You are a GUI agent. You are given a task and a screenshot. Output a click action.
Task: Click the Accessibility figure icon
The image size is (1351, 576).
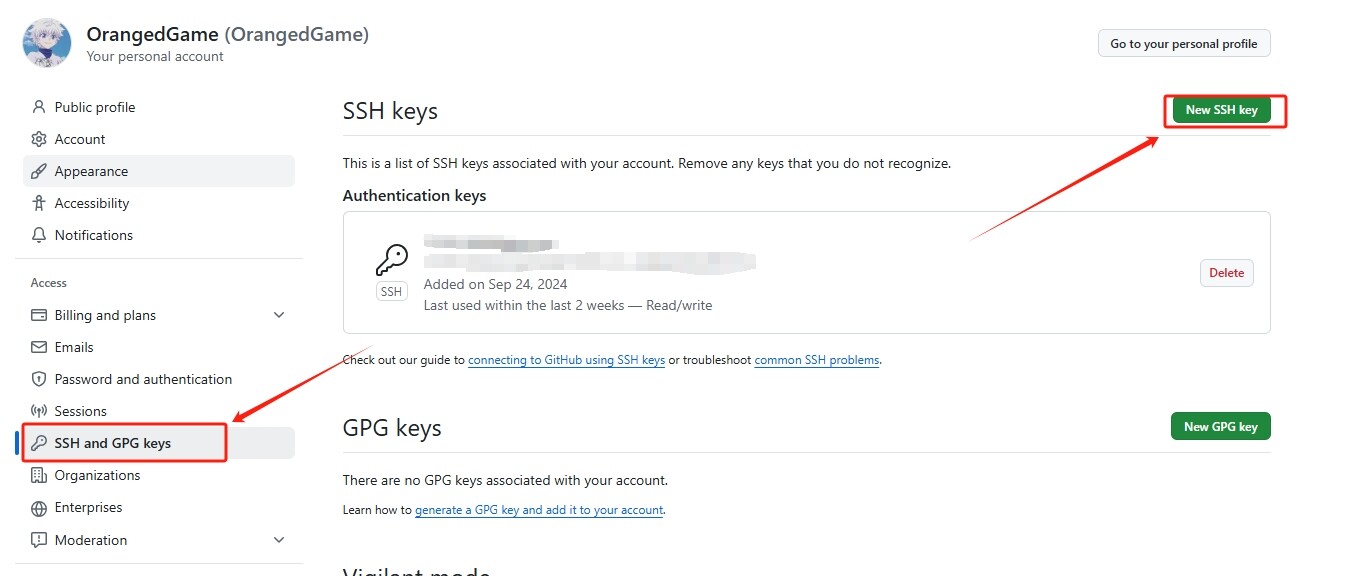click(39, 203)
